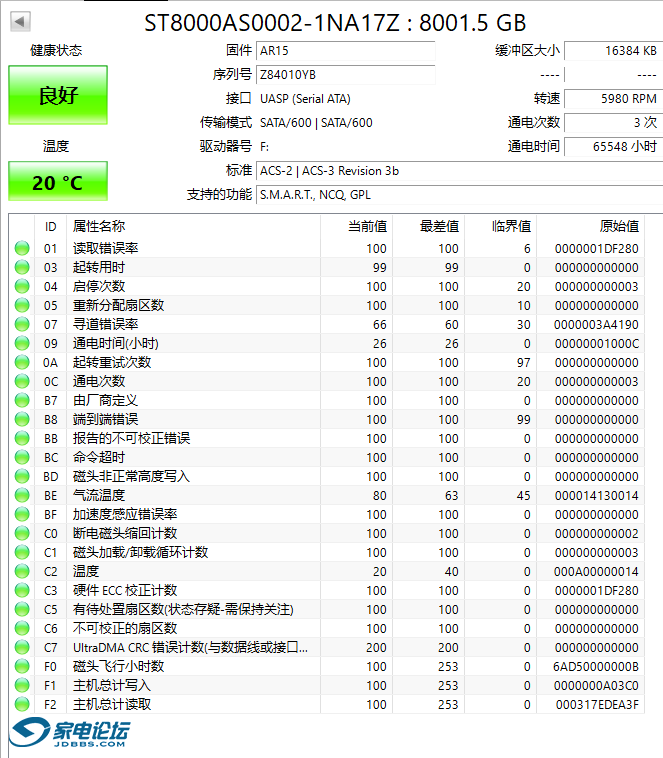Select the status circle for 启停次数 row
Viewport: 663px width, 758px height.
pos(22,287)
